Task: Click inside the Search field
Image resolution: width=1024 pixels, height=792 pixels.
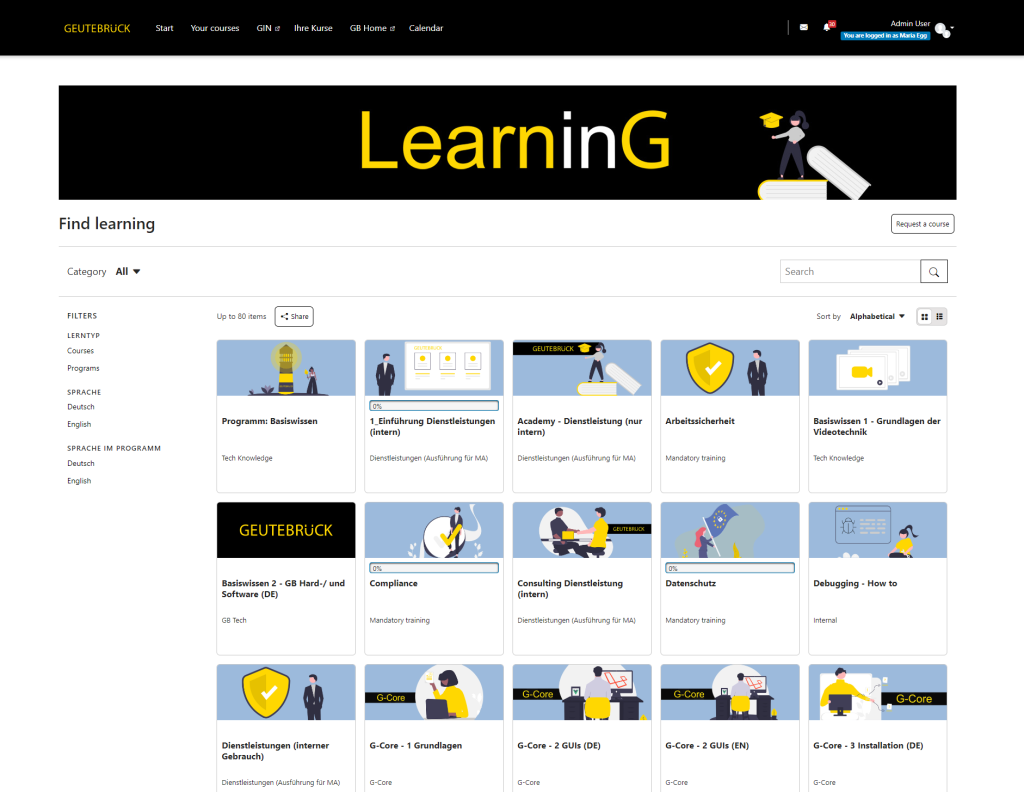Action: [850, 272]
